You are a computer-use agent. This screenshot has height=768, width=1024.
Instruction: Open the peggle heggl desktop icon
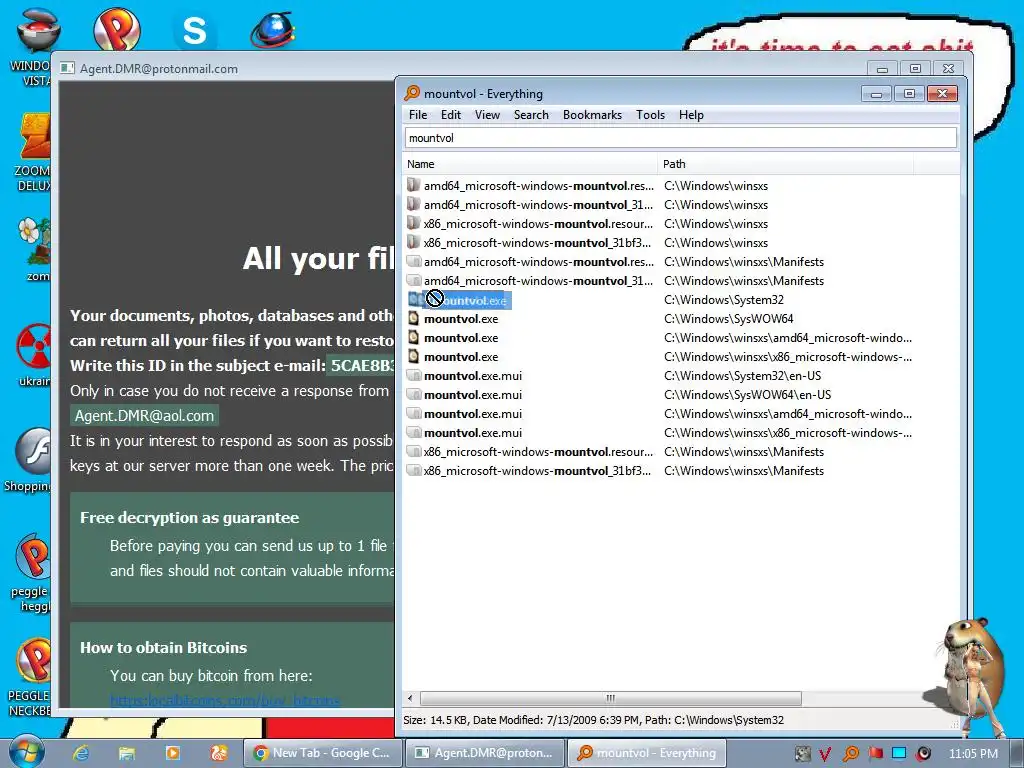33,573
